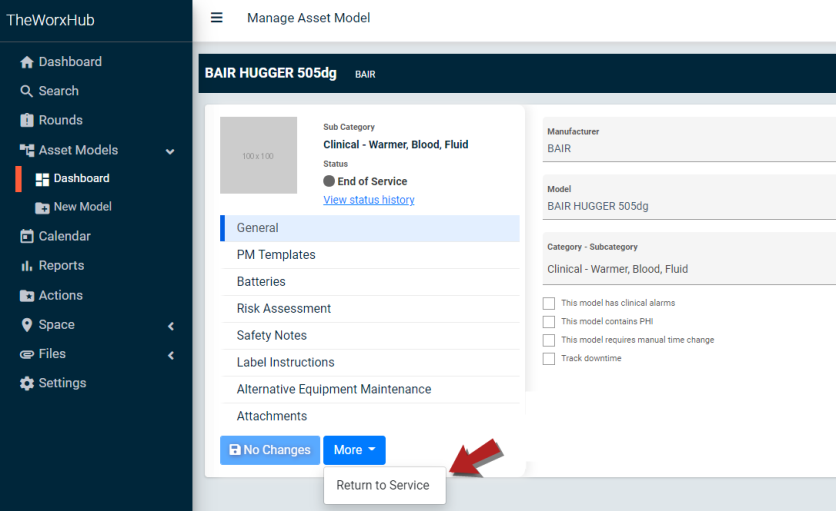Click the 100x100 model image placeholder
This screenshot has width=836, height=511.
coord(259,155)
